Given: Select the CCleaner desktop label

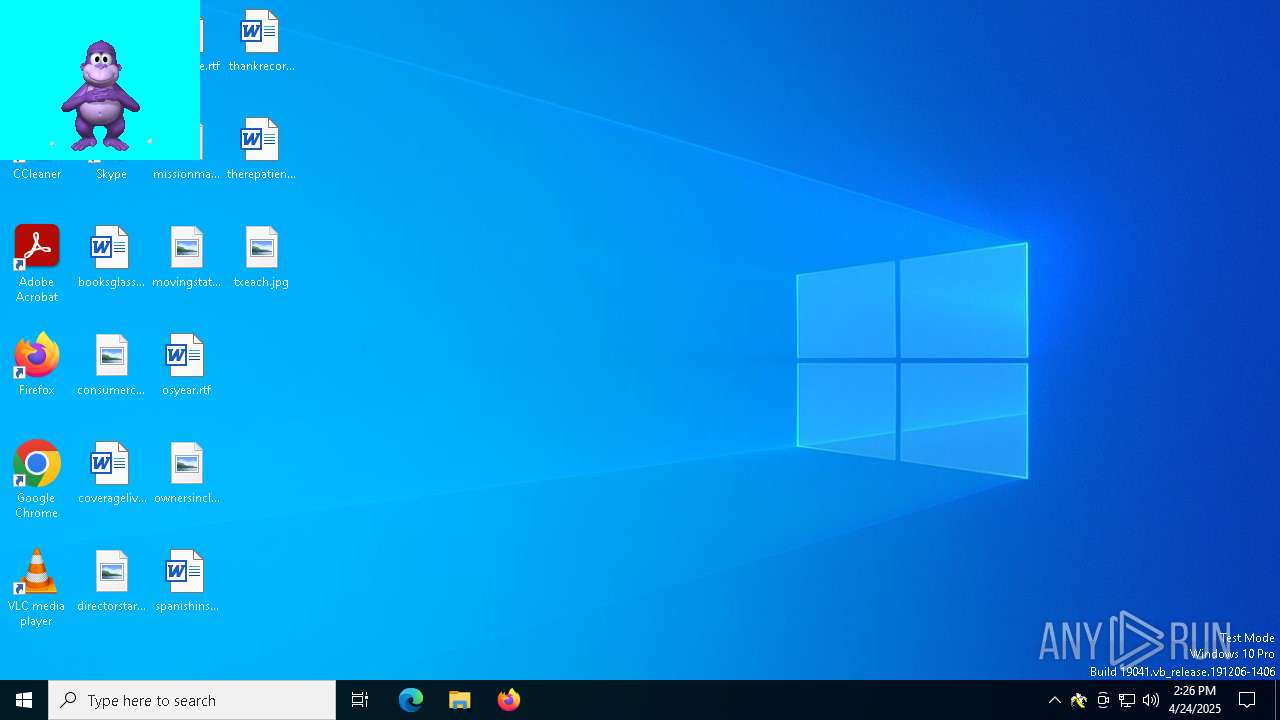Looking at the screenshot, I should [x=37, y=174].
